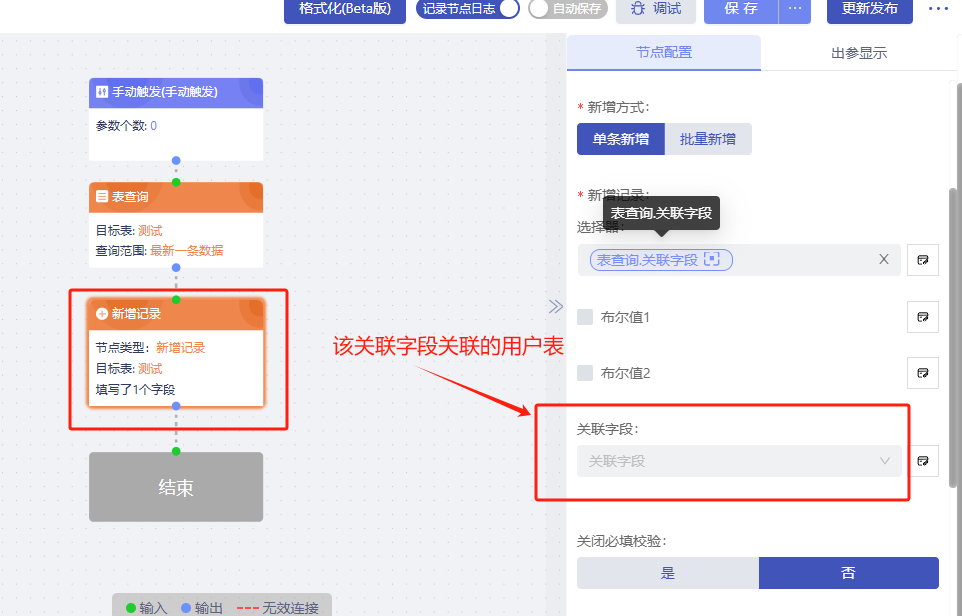Expand the 关联字段 dropdown
The height and width of the screenshot is (616, 962).
point(738,461)
